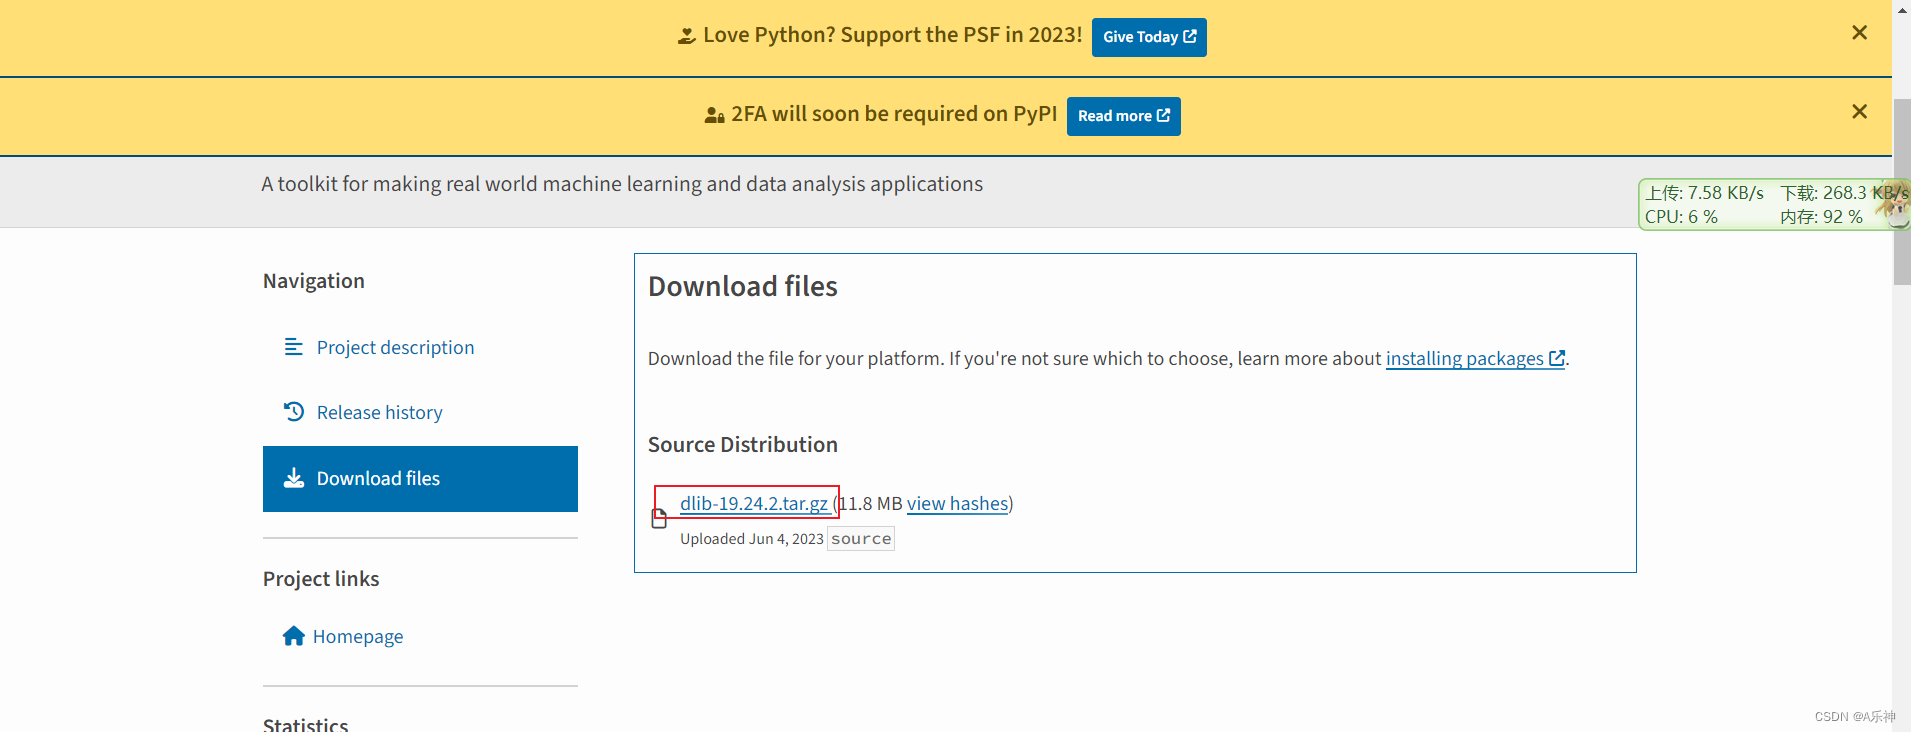This screenshot has width=1911, height=732.
Task: Click the 'Uploaded Jun 4, 2023' text
Action: tap(752, 539)
